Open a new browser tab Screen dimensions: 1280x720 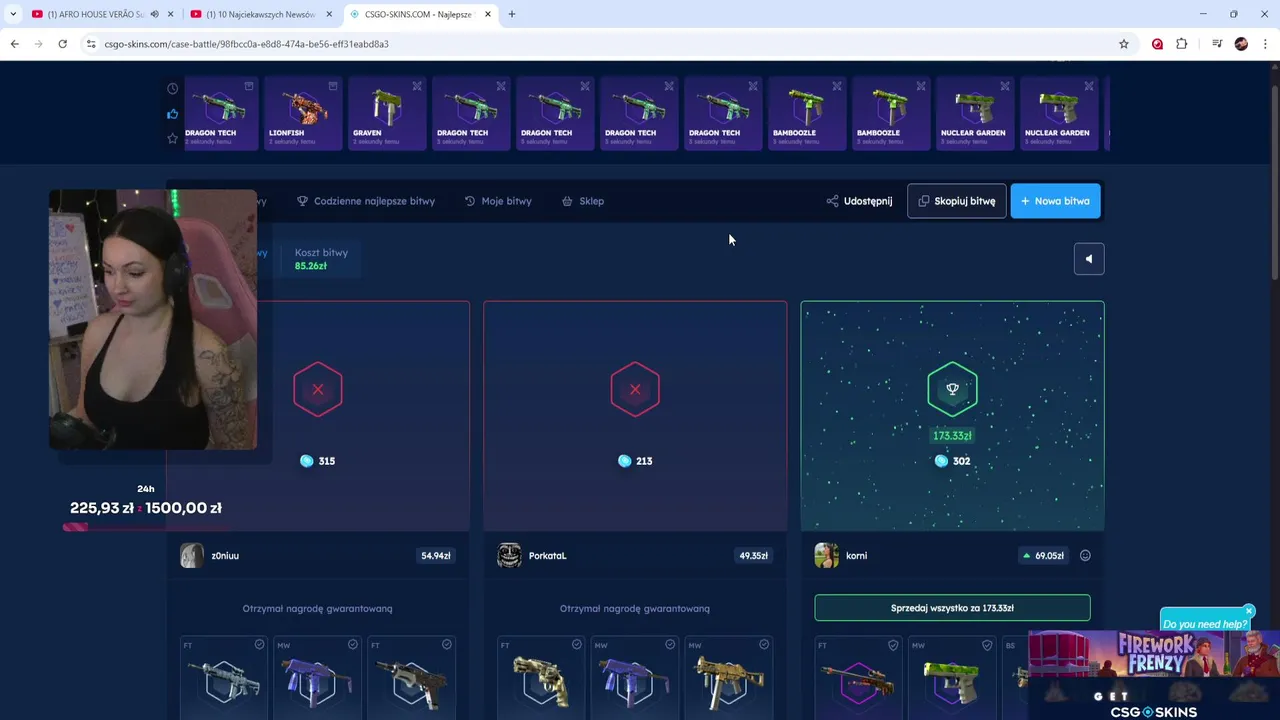point(512,14)
